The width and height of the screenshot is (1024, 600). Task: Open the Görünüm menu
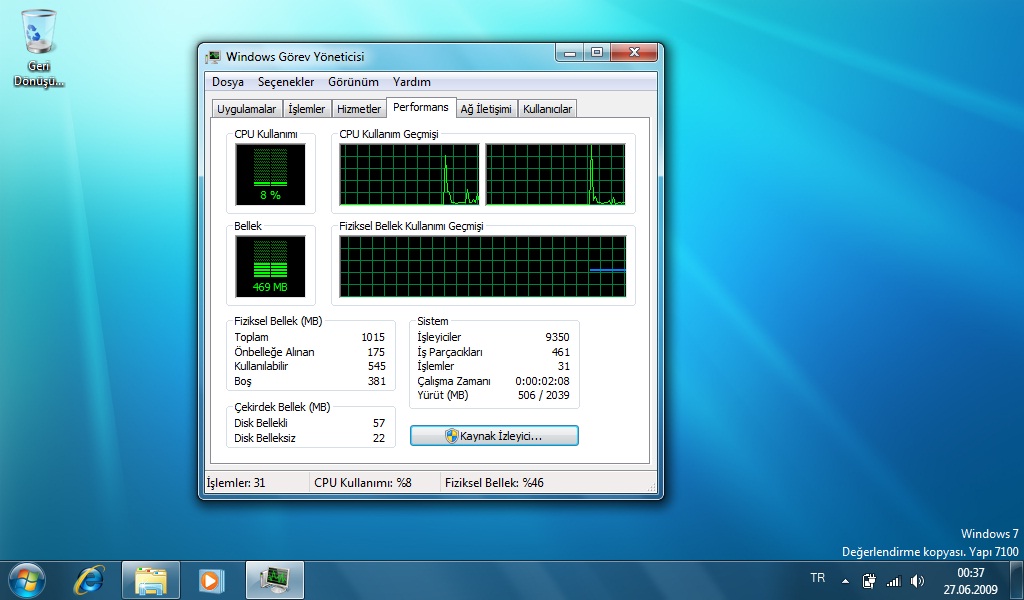pyautogui.click(x=353, y=82)
